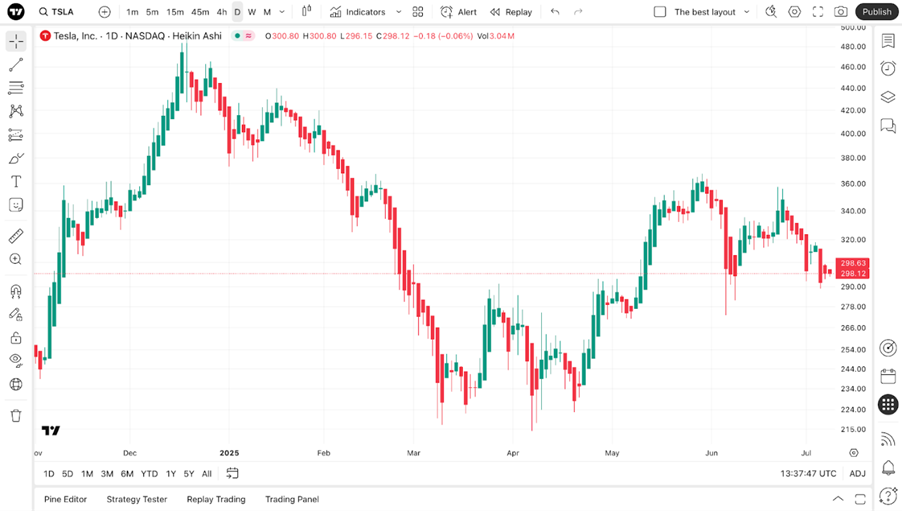The width and height of the screenshot is (902, 511).
Task: Toggle lock all drawings
Action: [x=16, y=338]
